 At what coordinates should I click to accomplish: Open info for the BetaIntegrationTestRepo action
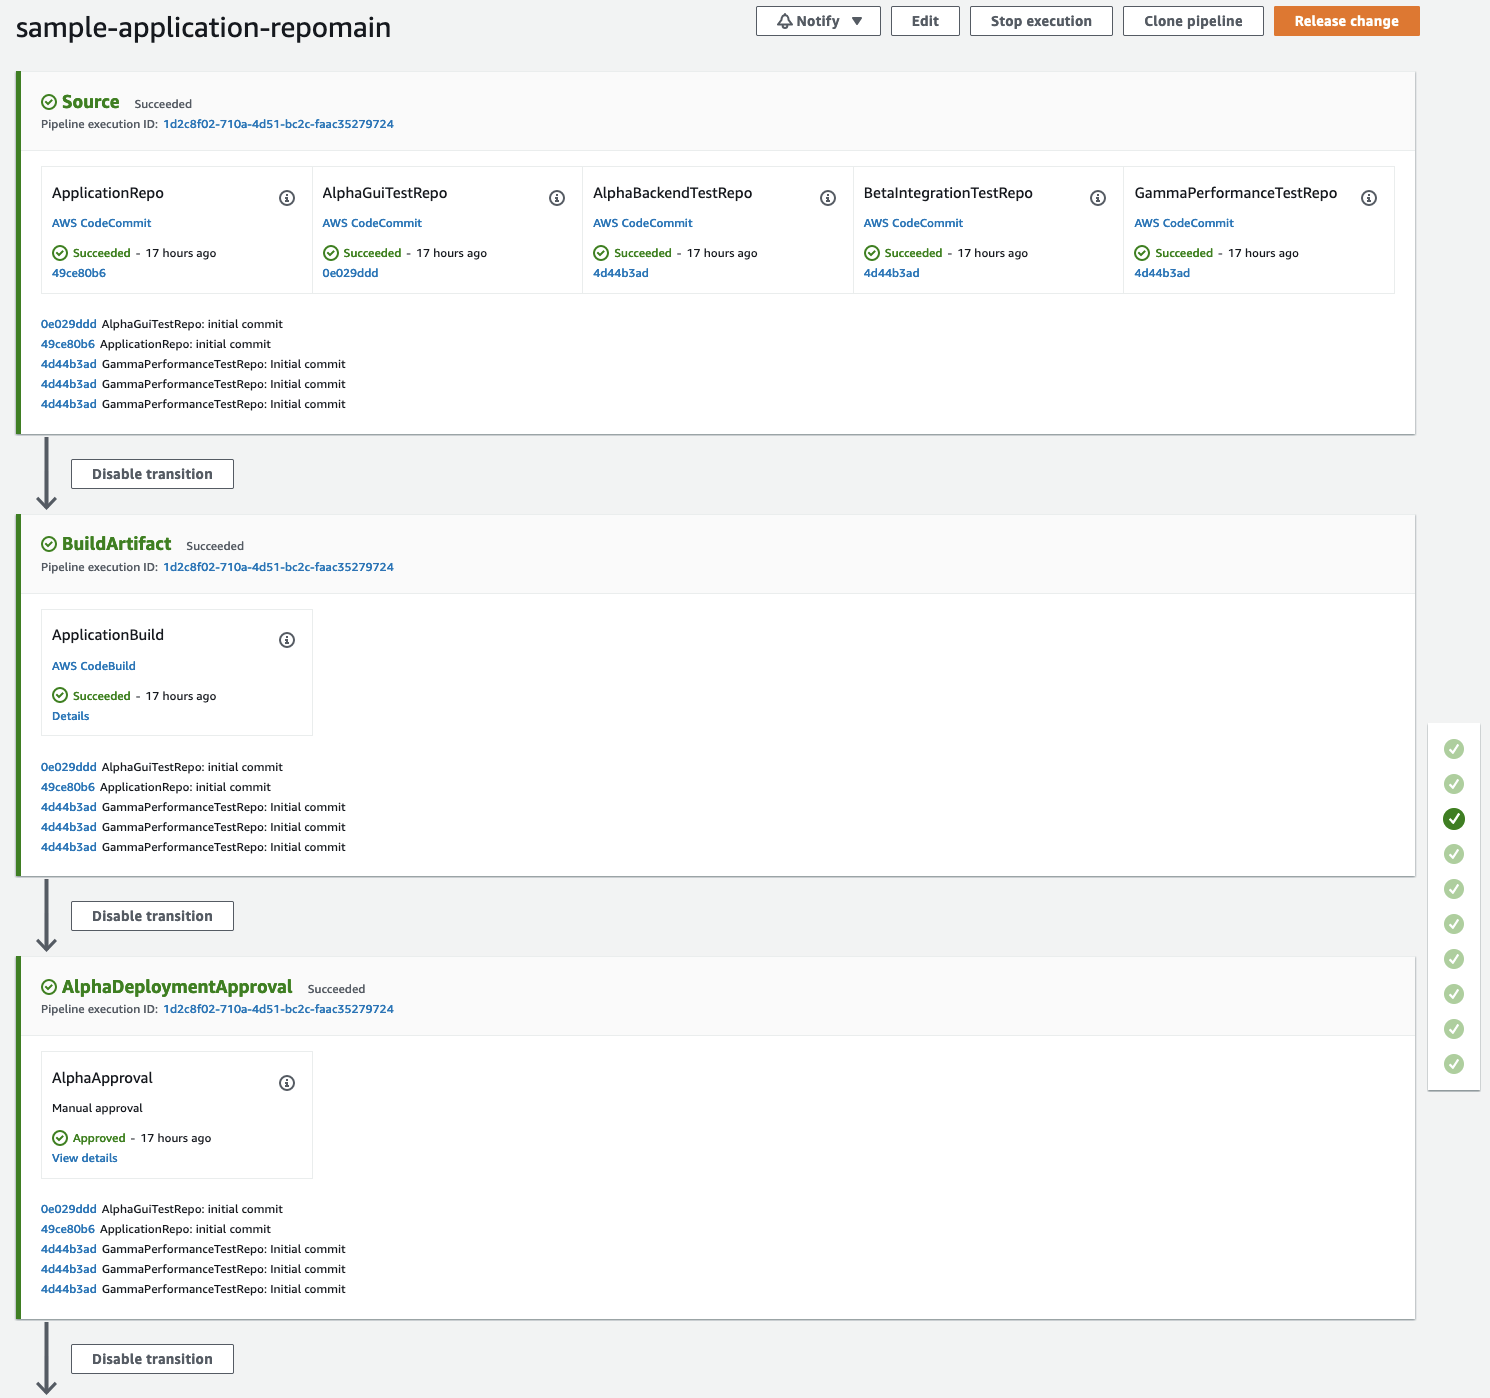point(1097,197)
